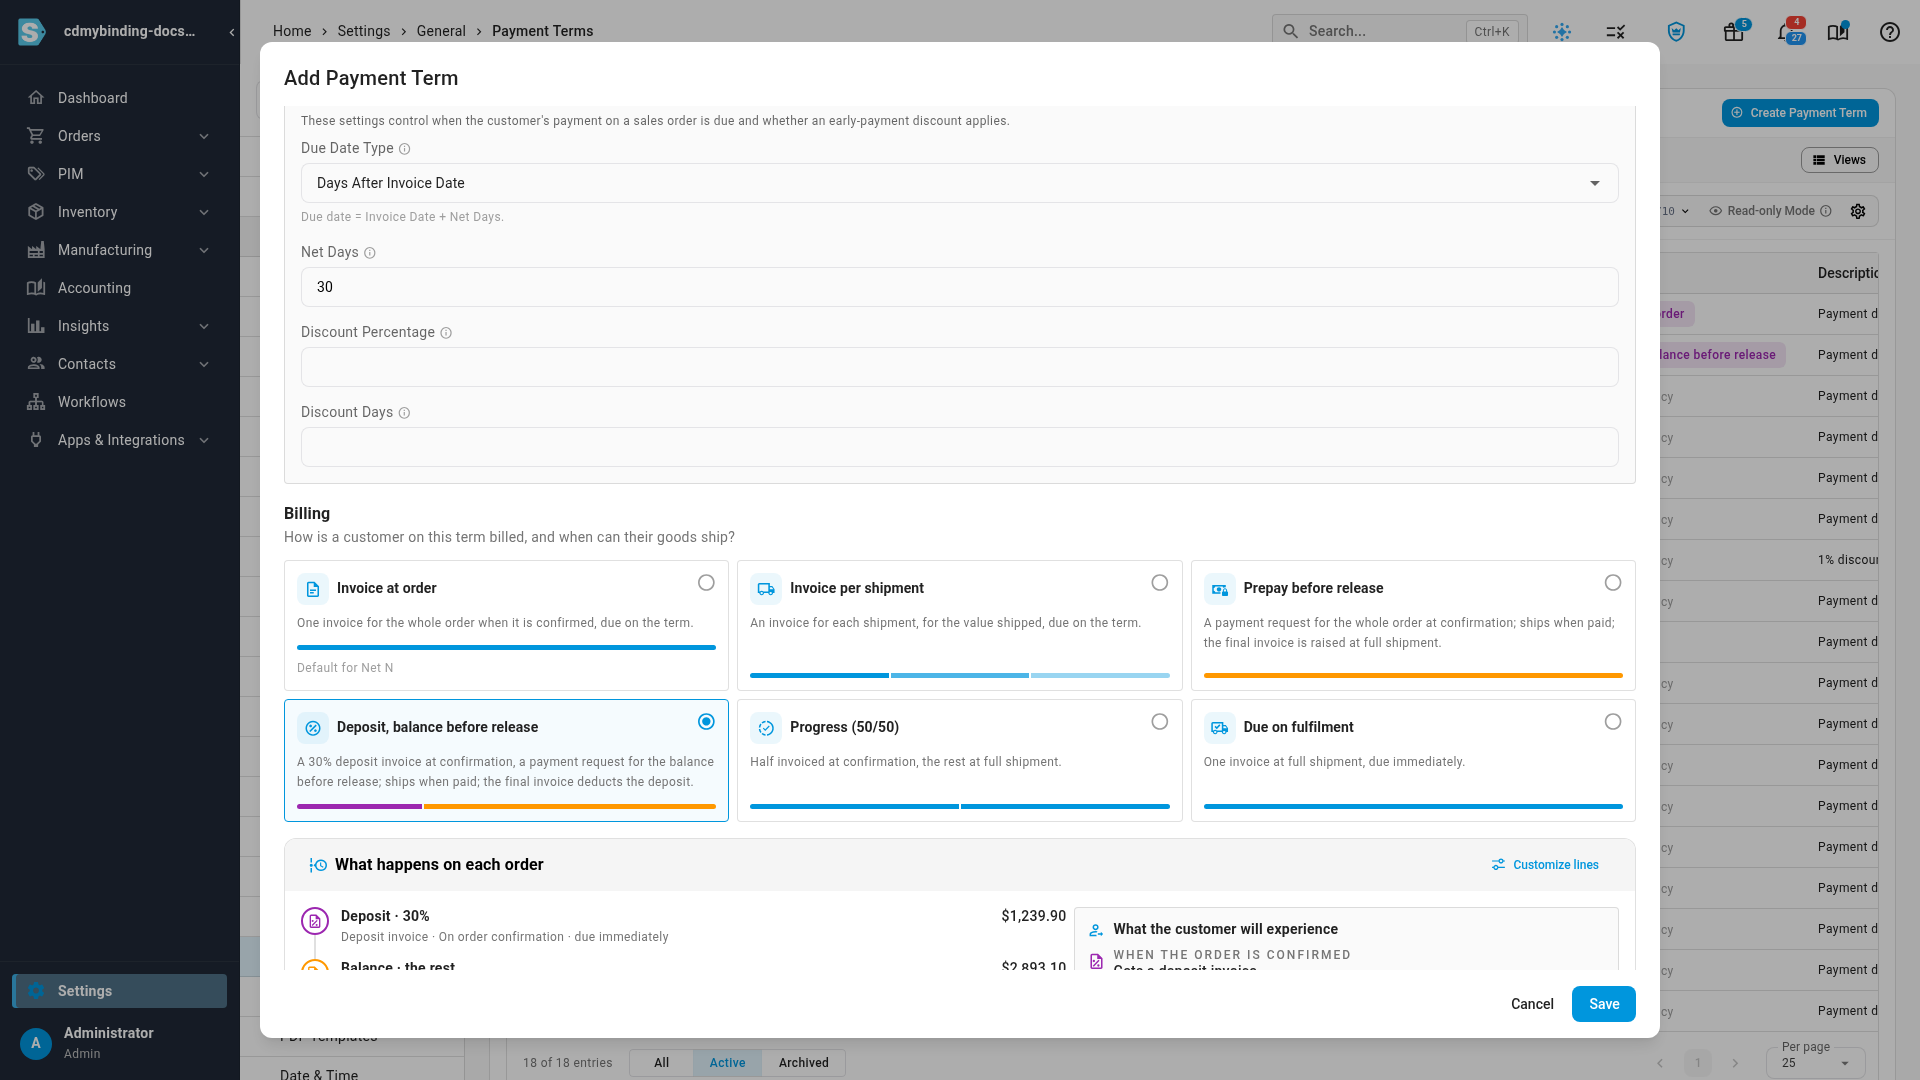Select Invoice per shipment radio button
The width and height of the screenshot is (1920, 1080).
point(1159,583)
